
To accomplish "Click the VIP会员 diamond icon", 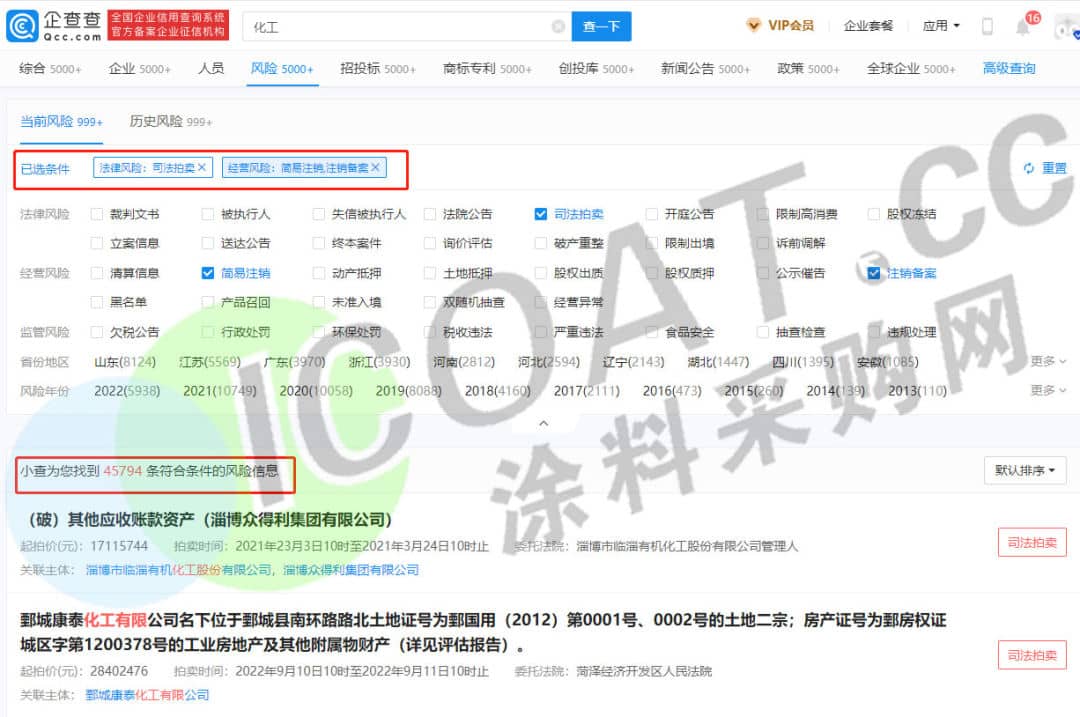I will pos(754,26).
